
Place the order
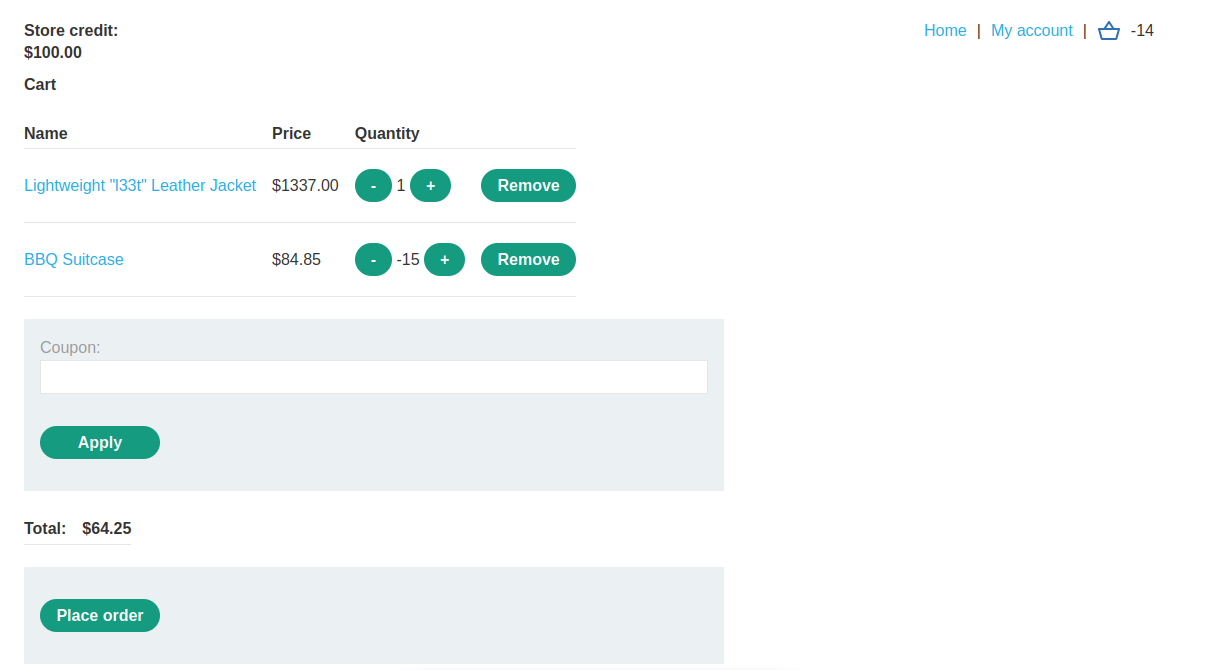100,616
